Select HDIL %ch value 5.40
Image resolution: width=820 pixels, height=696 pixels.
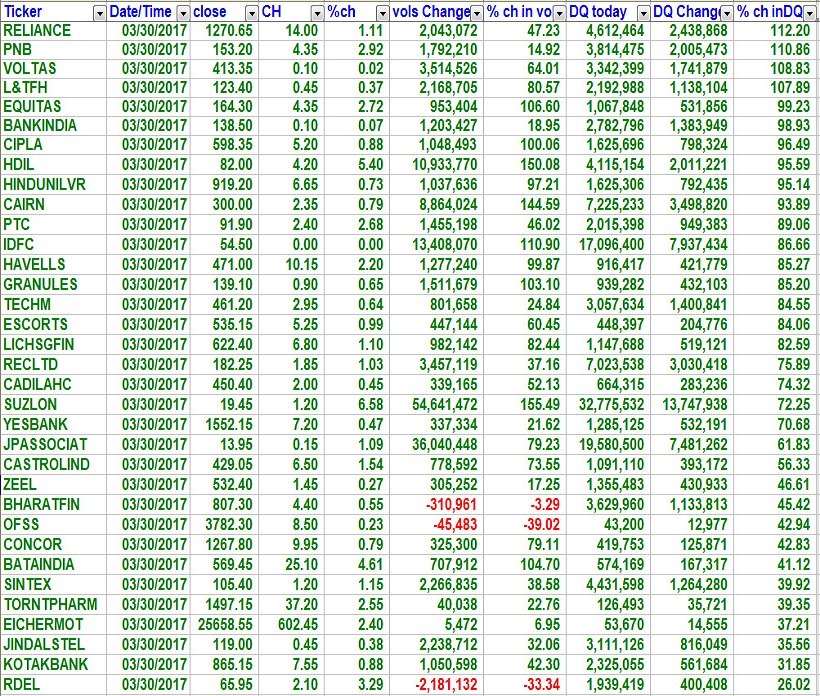coord(357,164)
